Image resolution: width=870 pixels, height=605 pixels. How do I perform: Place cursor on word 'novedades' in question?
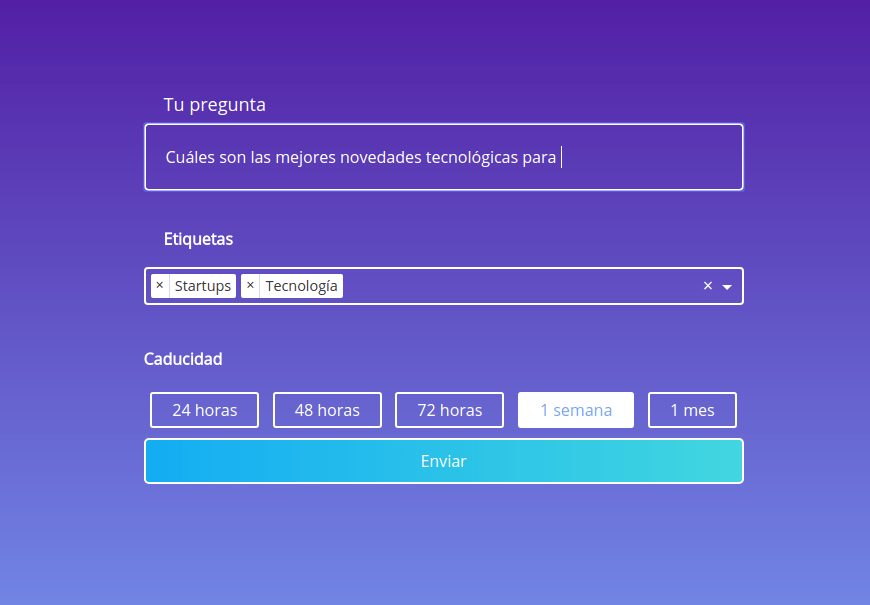tap(381, 157)
